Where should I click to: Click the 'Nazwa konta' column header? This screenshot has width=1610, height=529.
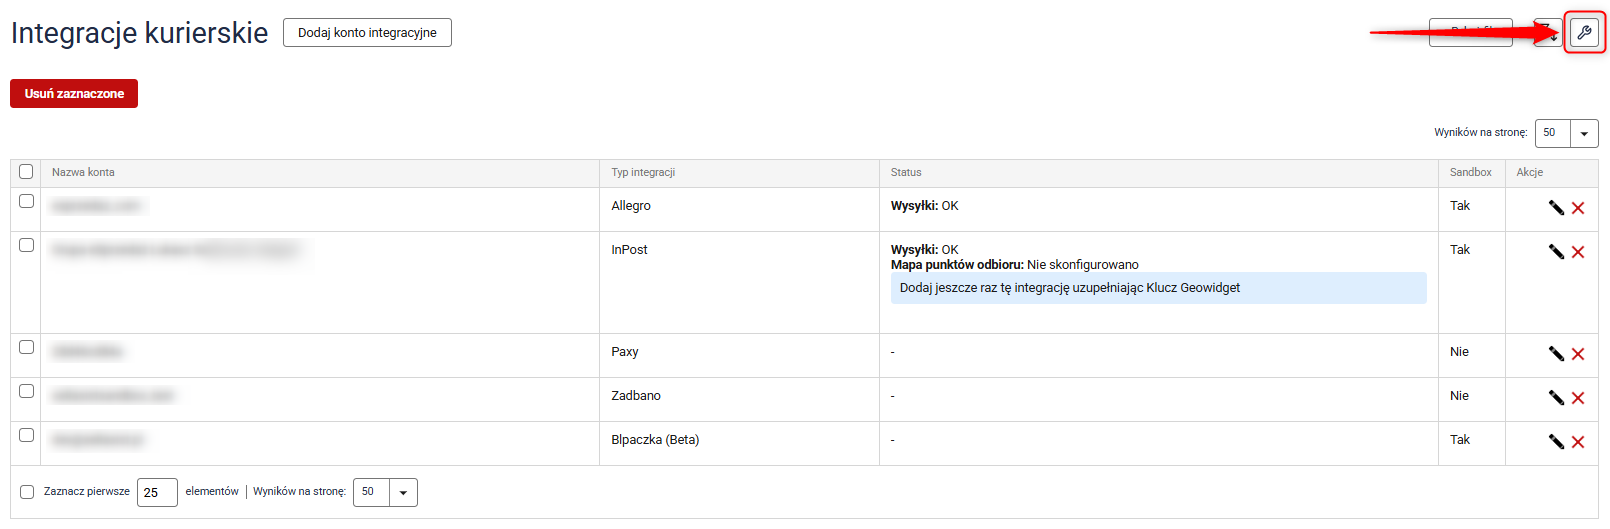[83, 172]
